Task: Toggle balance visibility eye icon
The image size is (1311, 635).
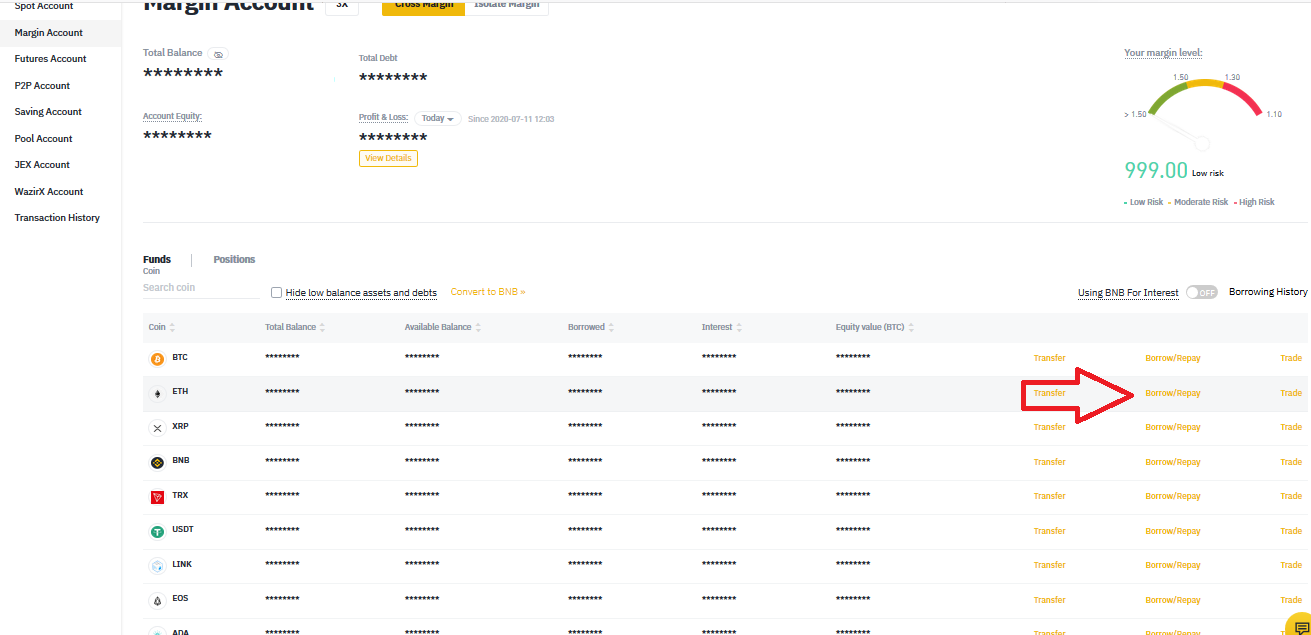Action: point(219,54)
